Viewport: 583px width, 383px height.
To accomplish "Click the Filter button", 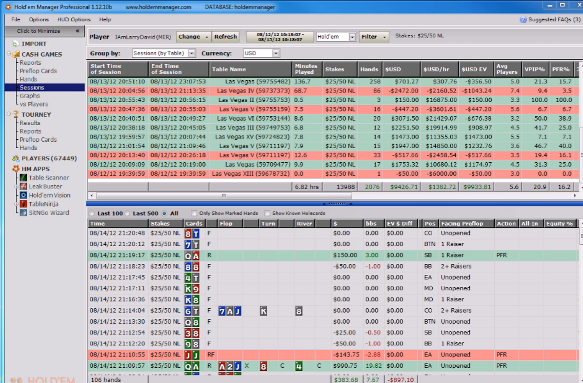I will click(374, 37).
